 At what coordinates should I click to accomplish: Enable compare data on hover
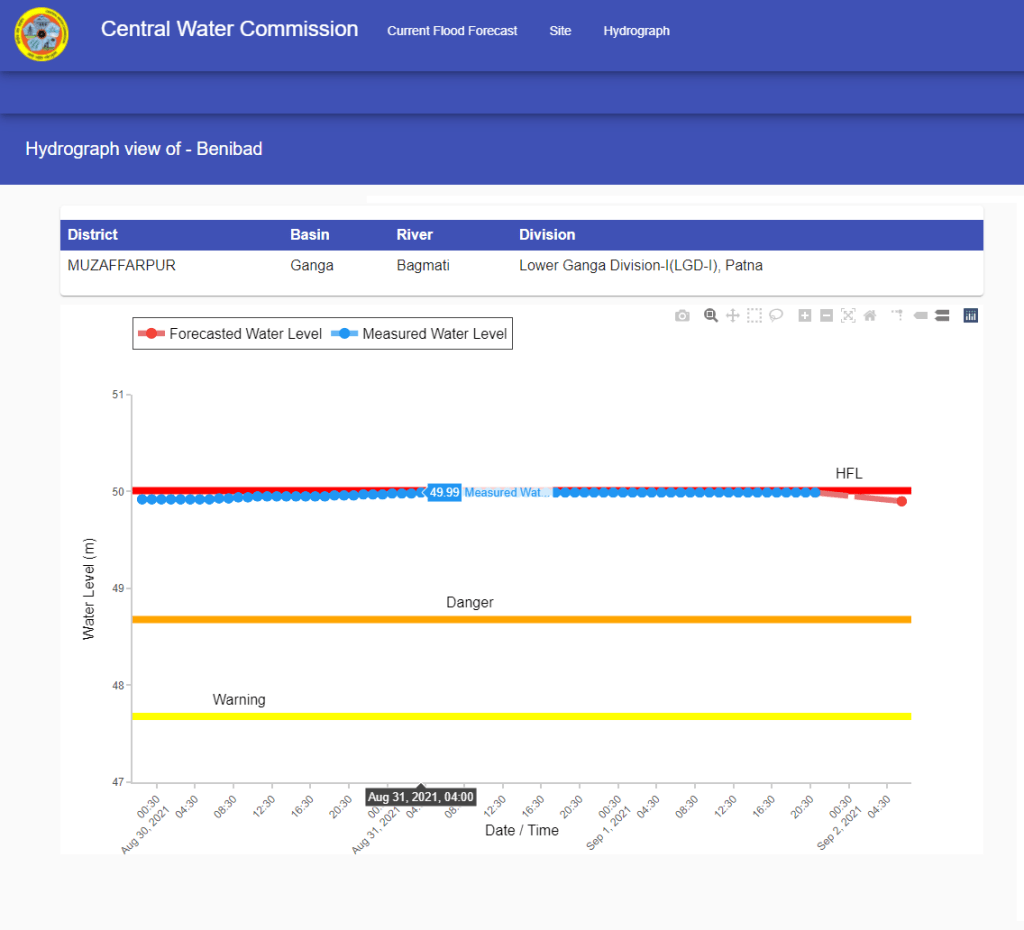[941, 316]
